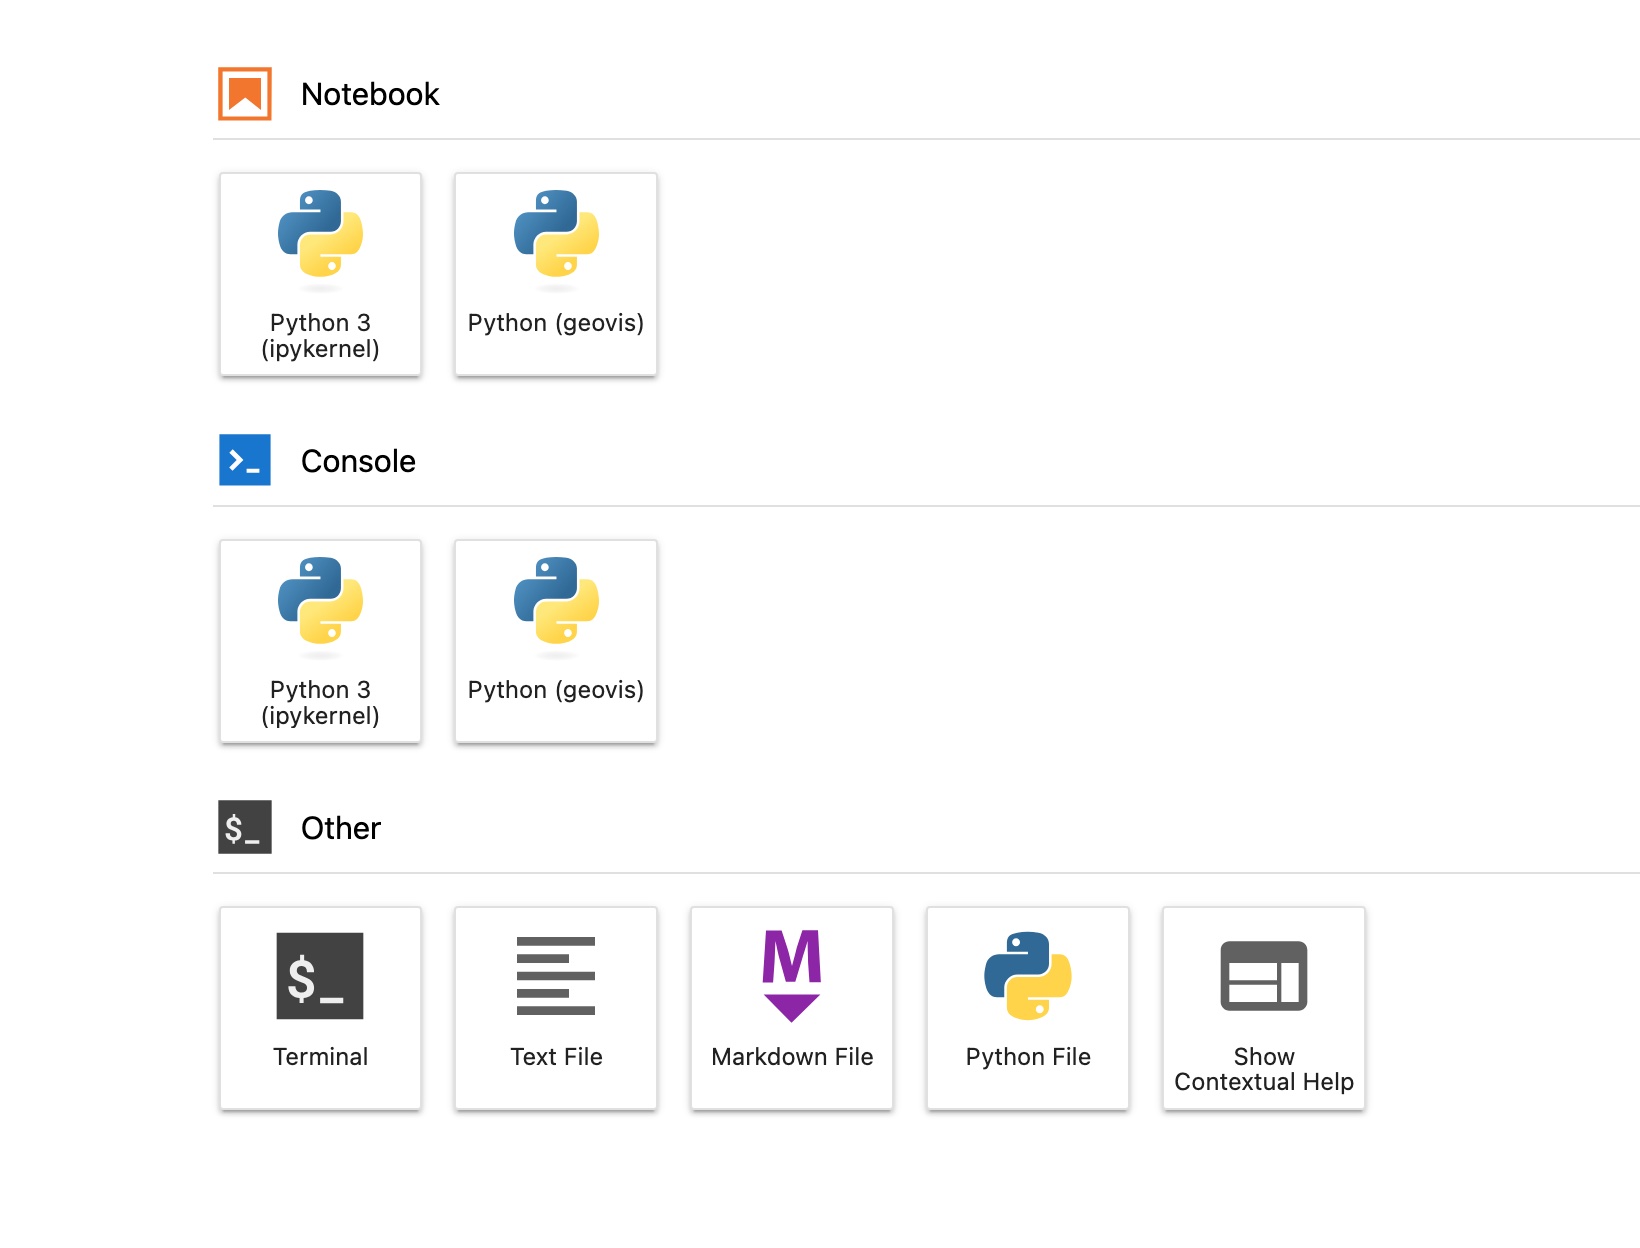This screenshot has width=1640, height=1248.
Task: Click the blue Console section icon
Action: click(245, 460)
